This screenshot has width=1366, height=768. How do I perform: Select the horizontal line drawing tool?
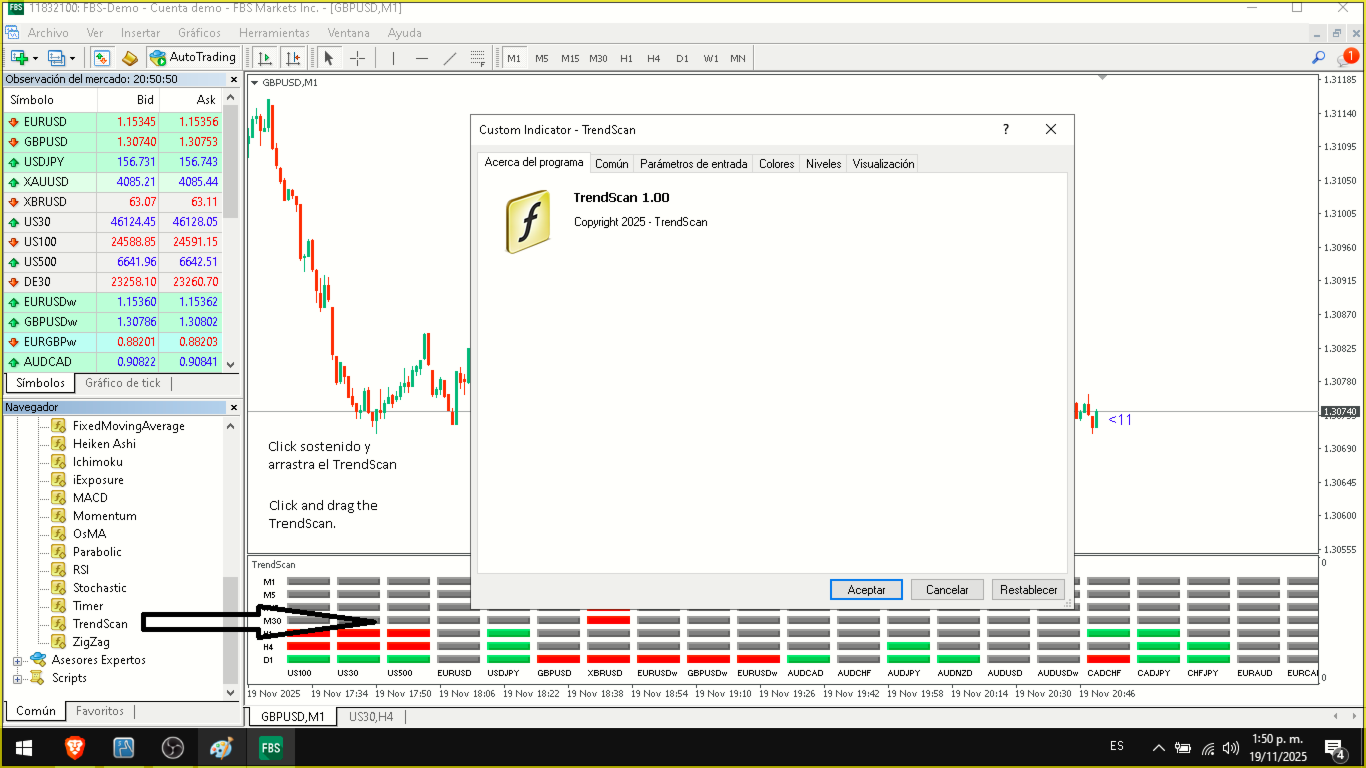pos(422,58)
